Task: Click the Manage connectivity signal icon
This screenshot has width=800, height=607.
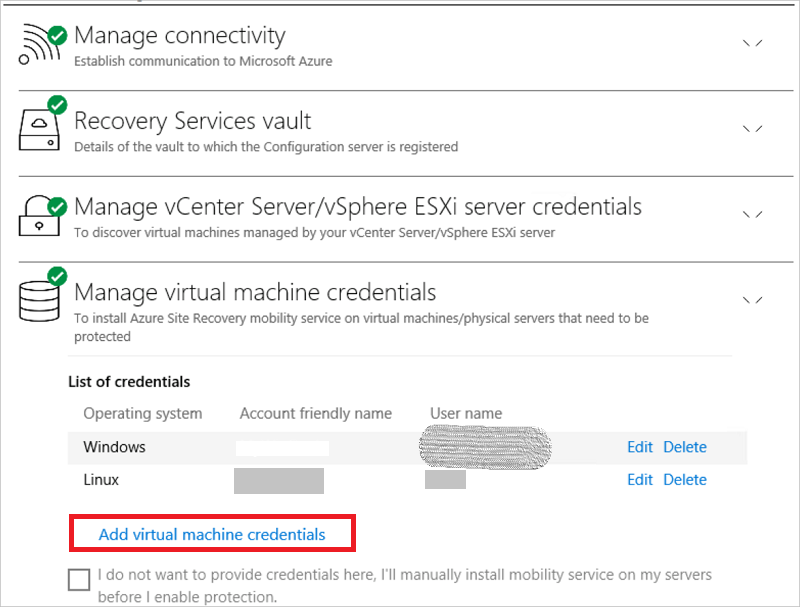Action: [x=39, y=46]
